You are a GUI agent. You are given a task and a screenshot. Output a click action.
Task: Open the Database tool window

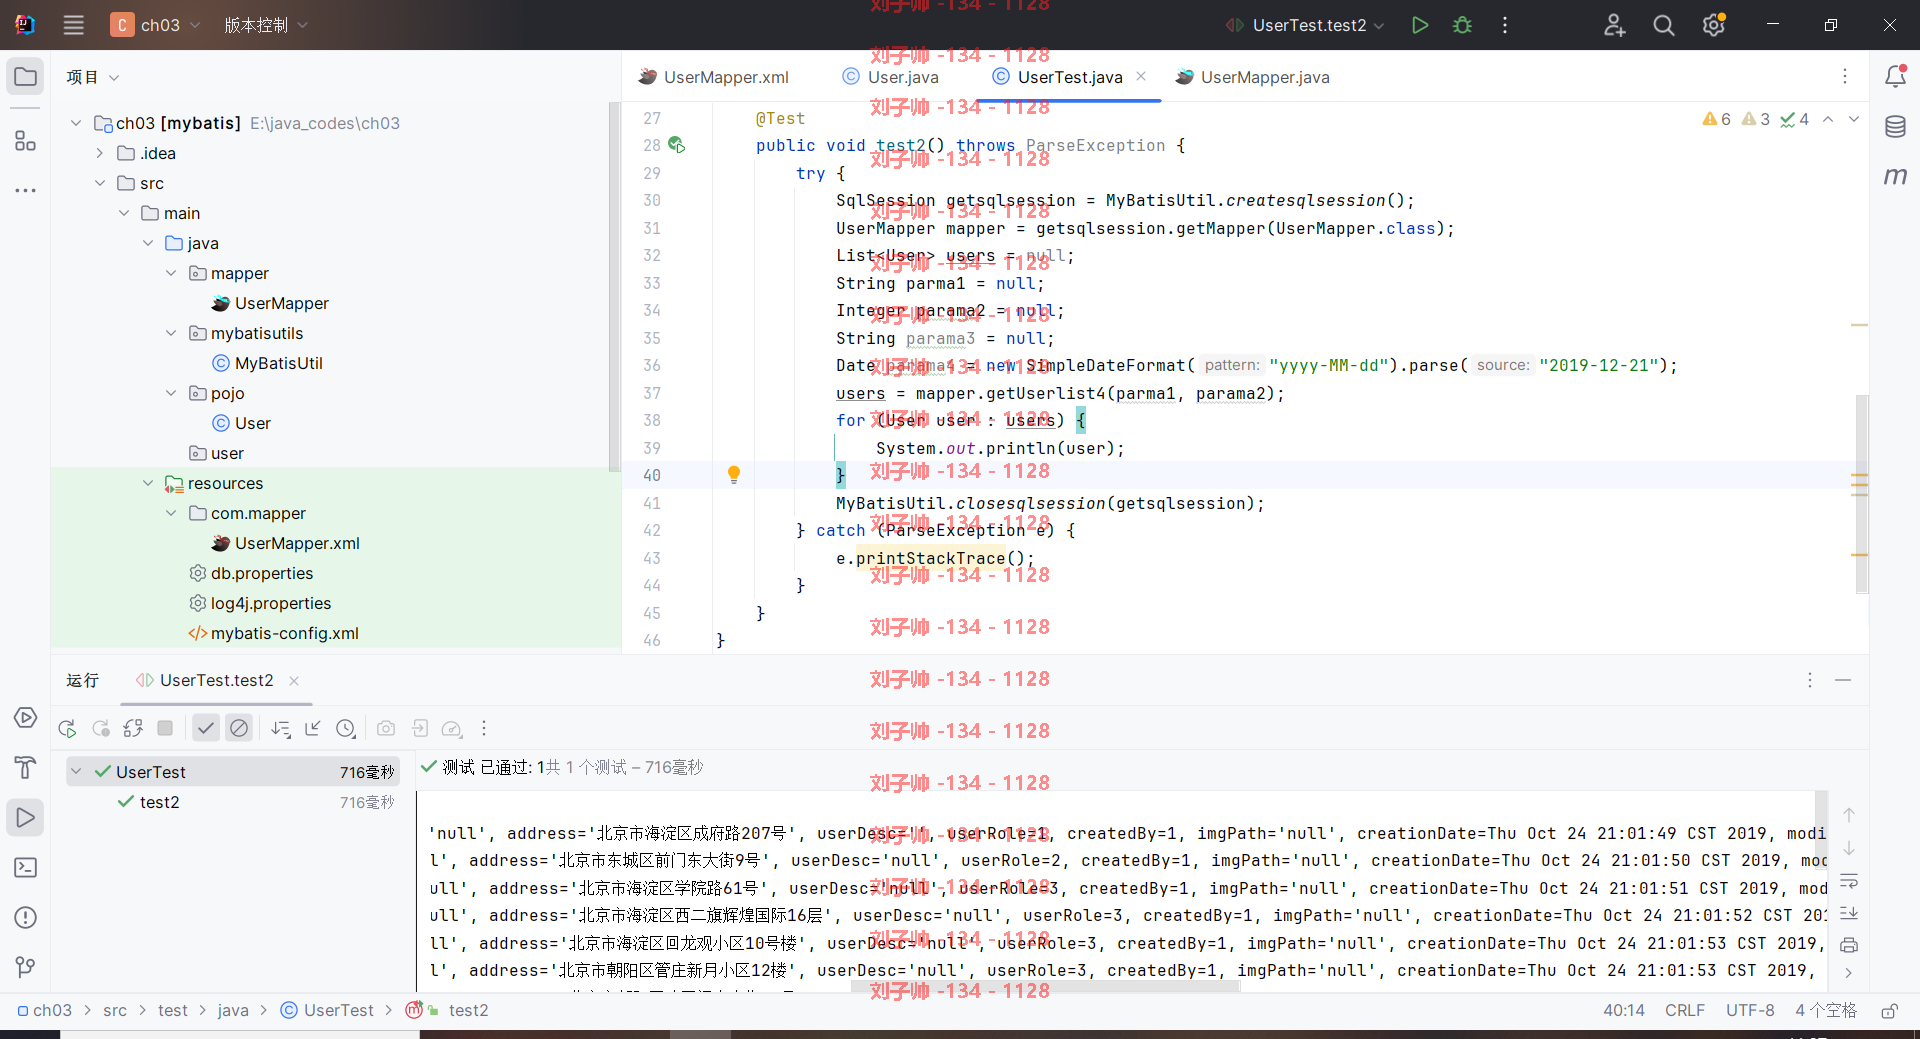pos(1895,127)
